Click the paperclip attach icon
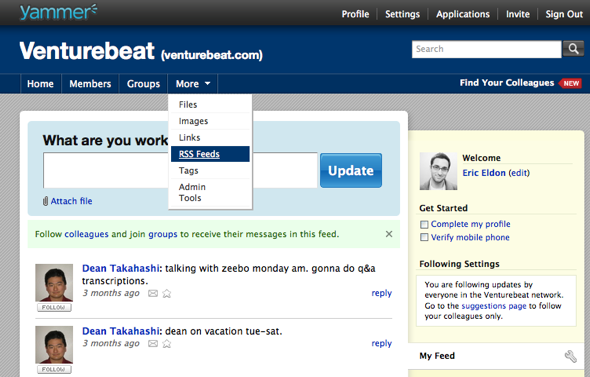590x377 pixels. [x=45, y=201]
